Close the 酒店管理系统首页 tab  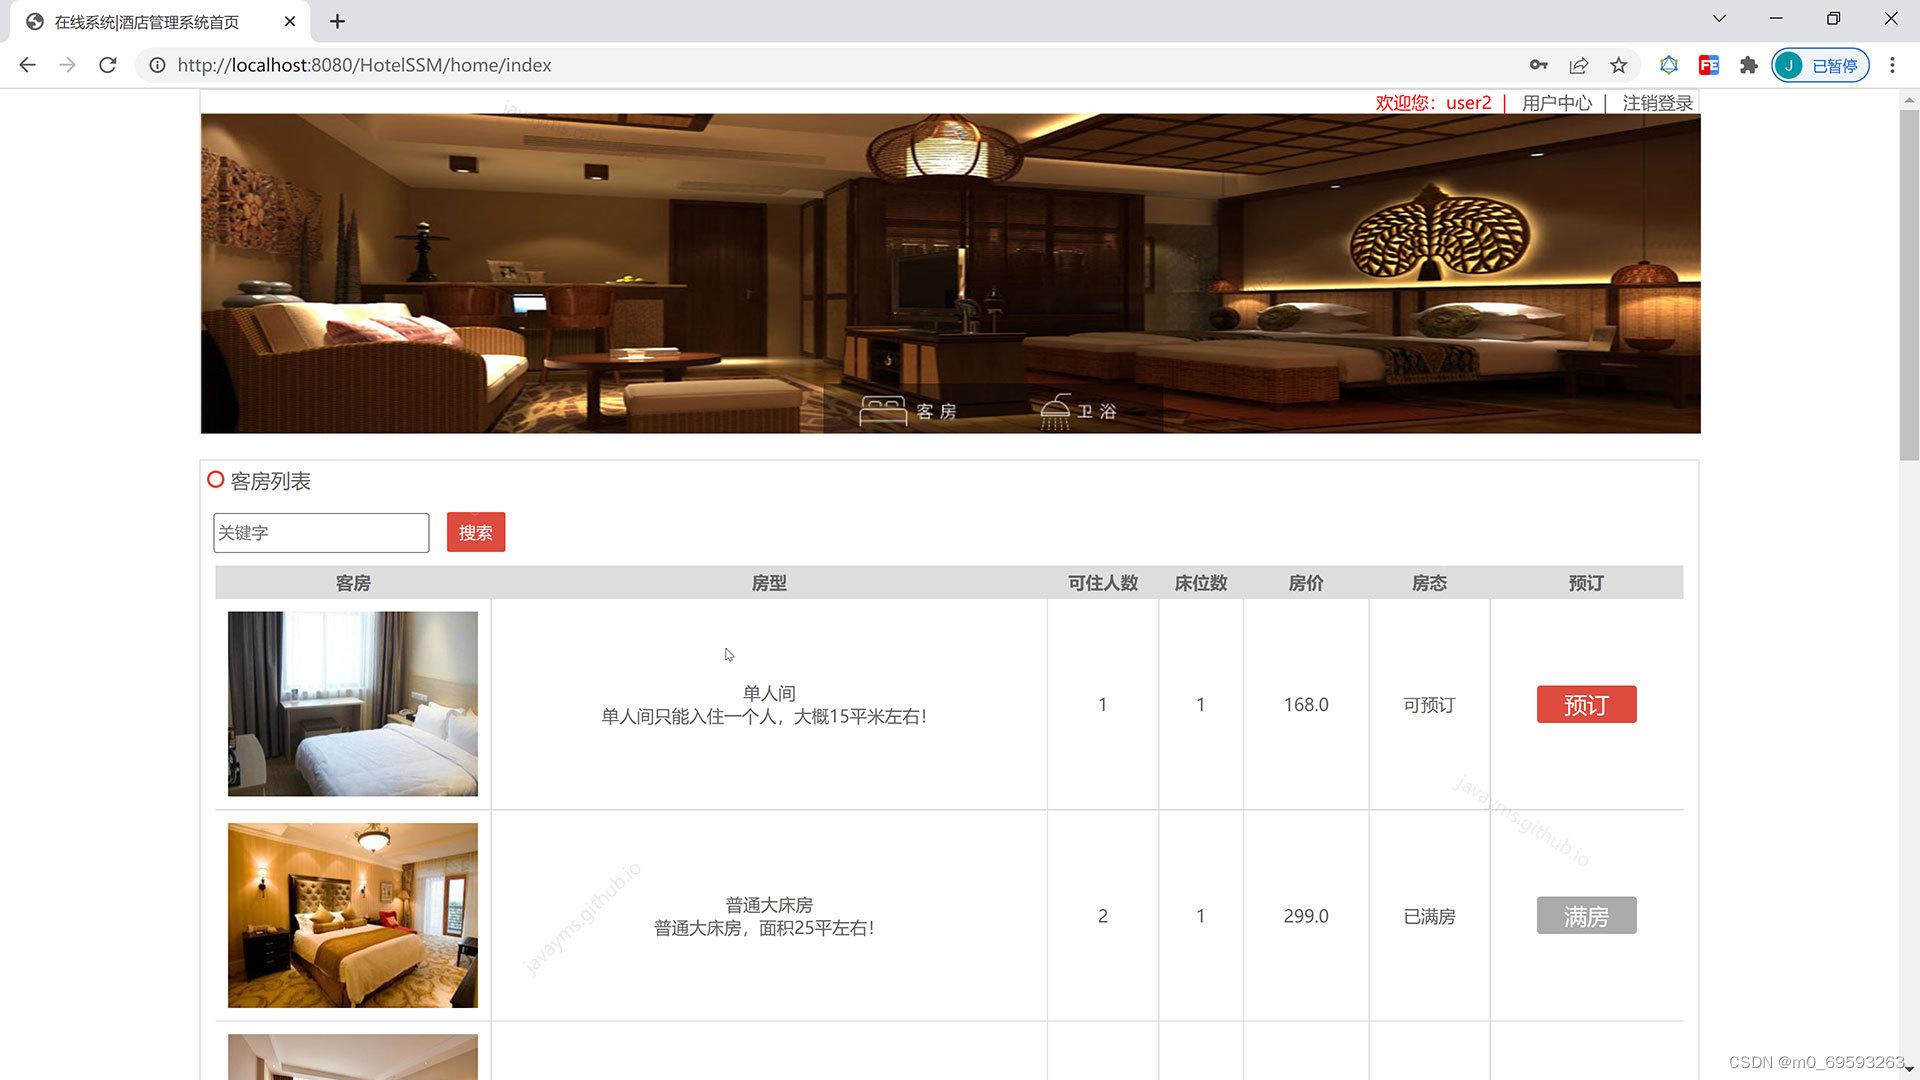pyautogui.click(x=290, y=21)
